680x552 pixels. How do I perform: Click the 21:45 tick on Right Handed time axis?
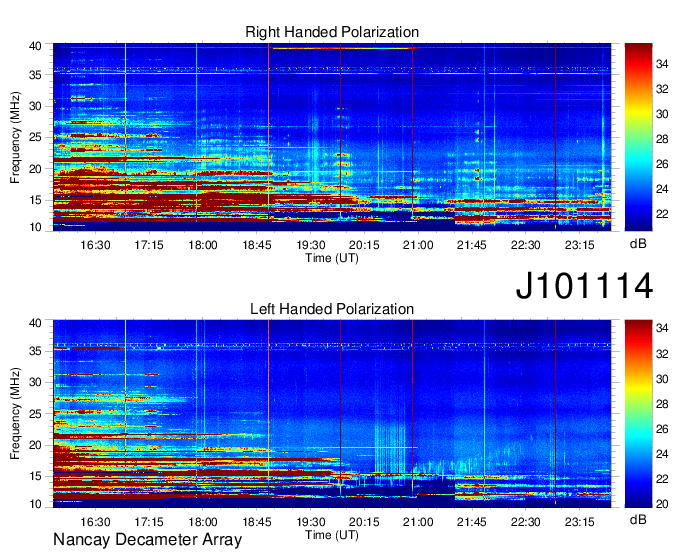tap(471, 245)
